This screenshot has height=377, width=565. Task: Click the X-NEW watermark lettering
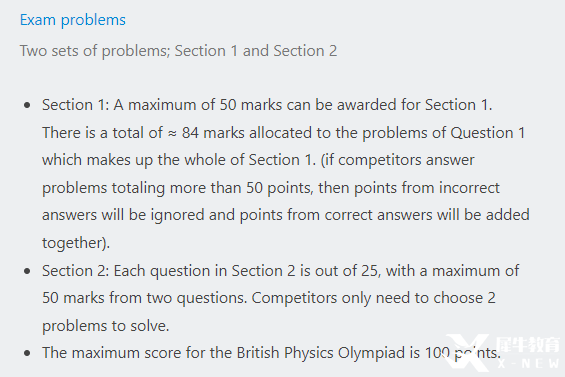[529, 363]
